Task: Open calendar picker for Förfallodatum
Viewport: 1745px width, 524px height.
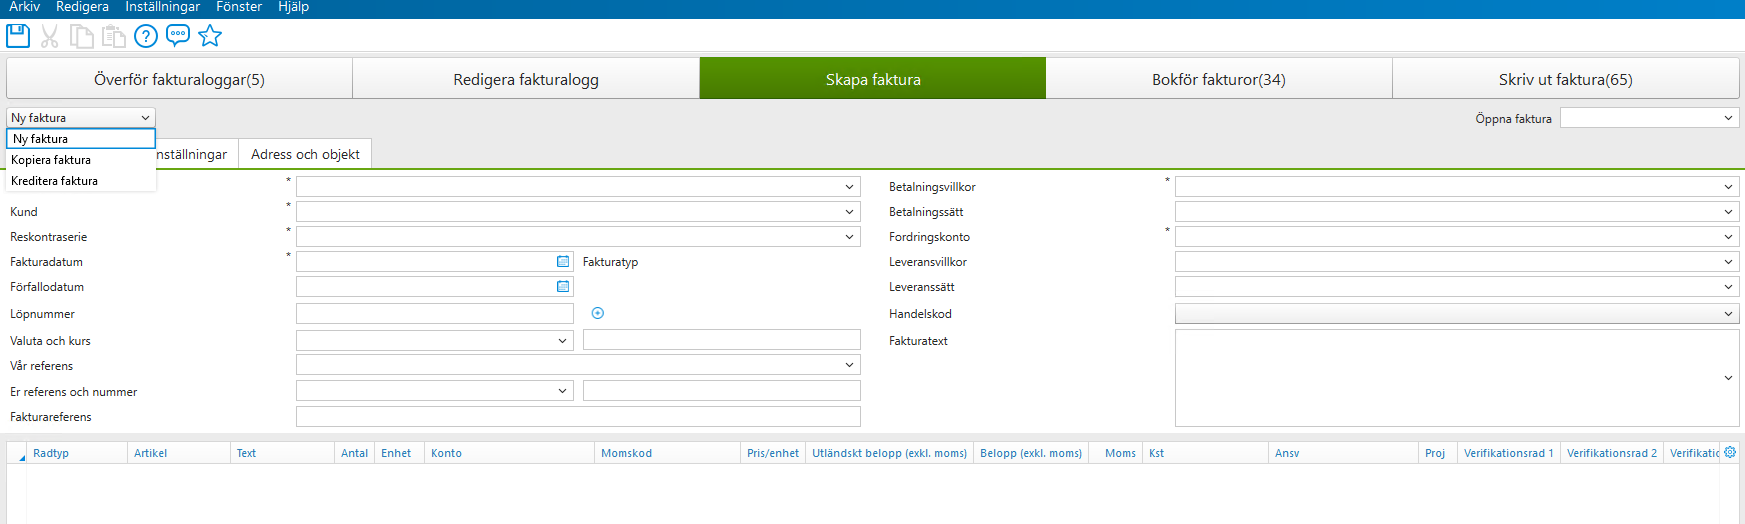Action: tap(563, 286)
